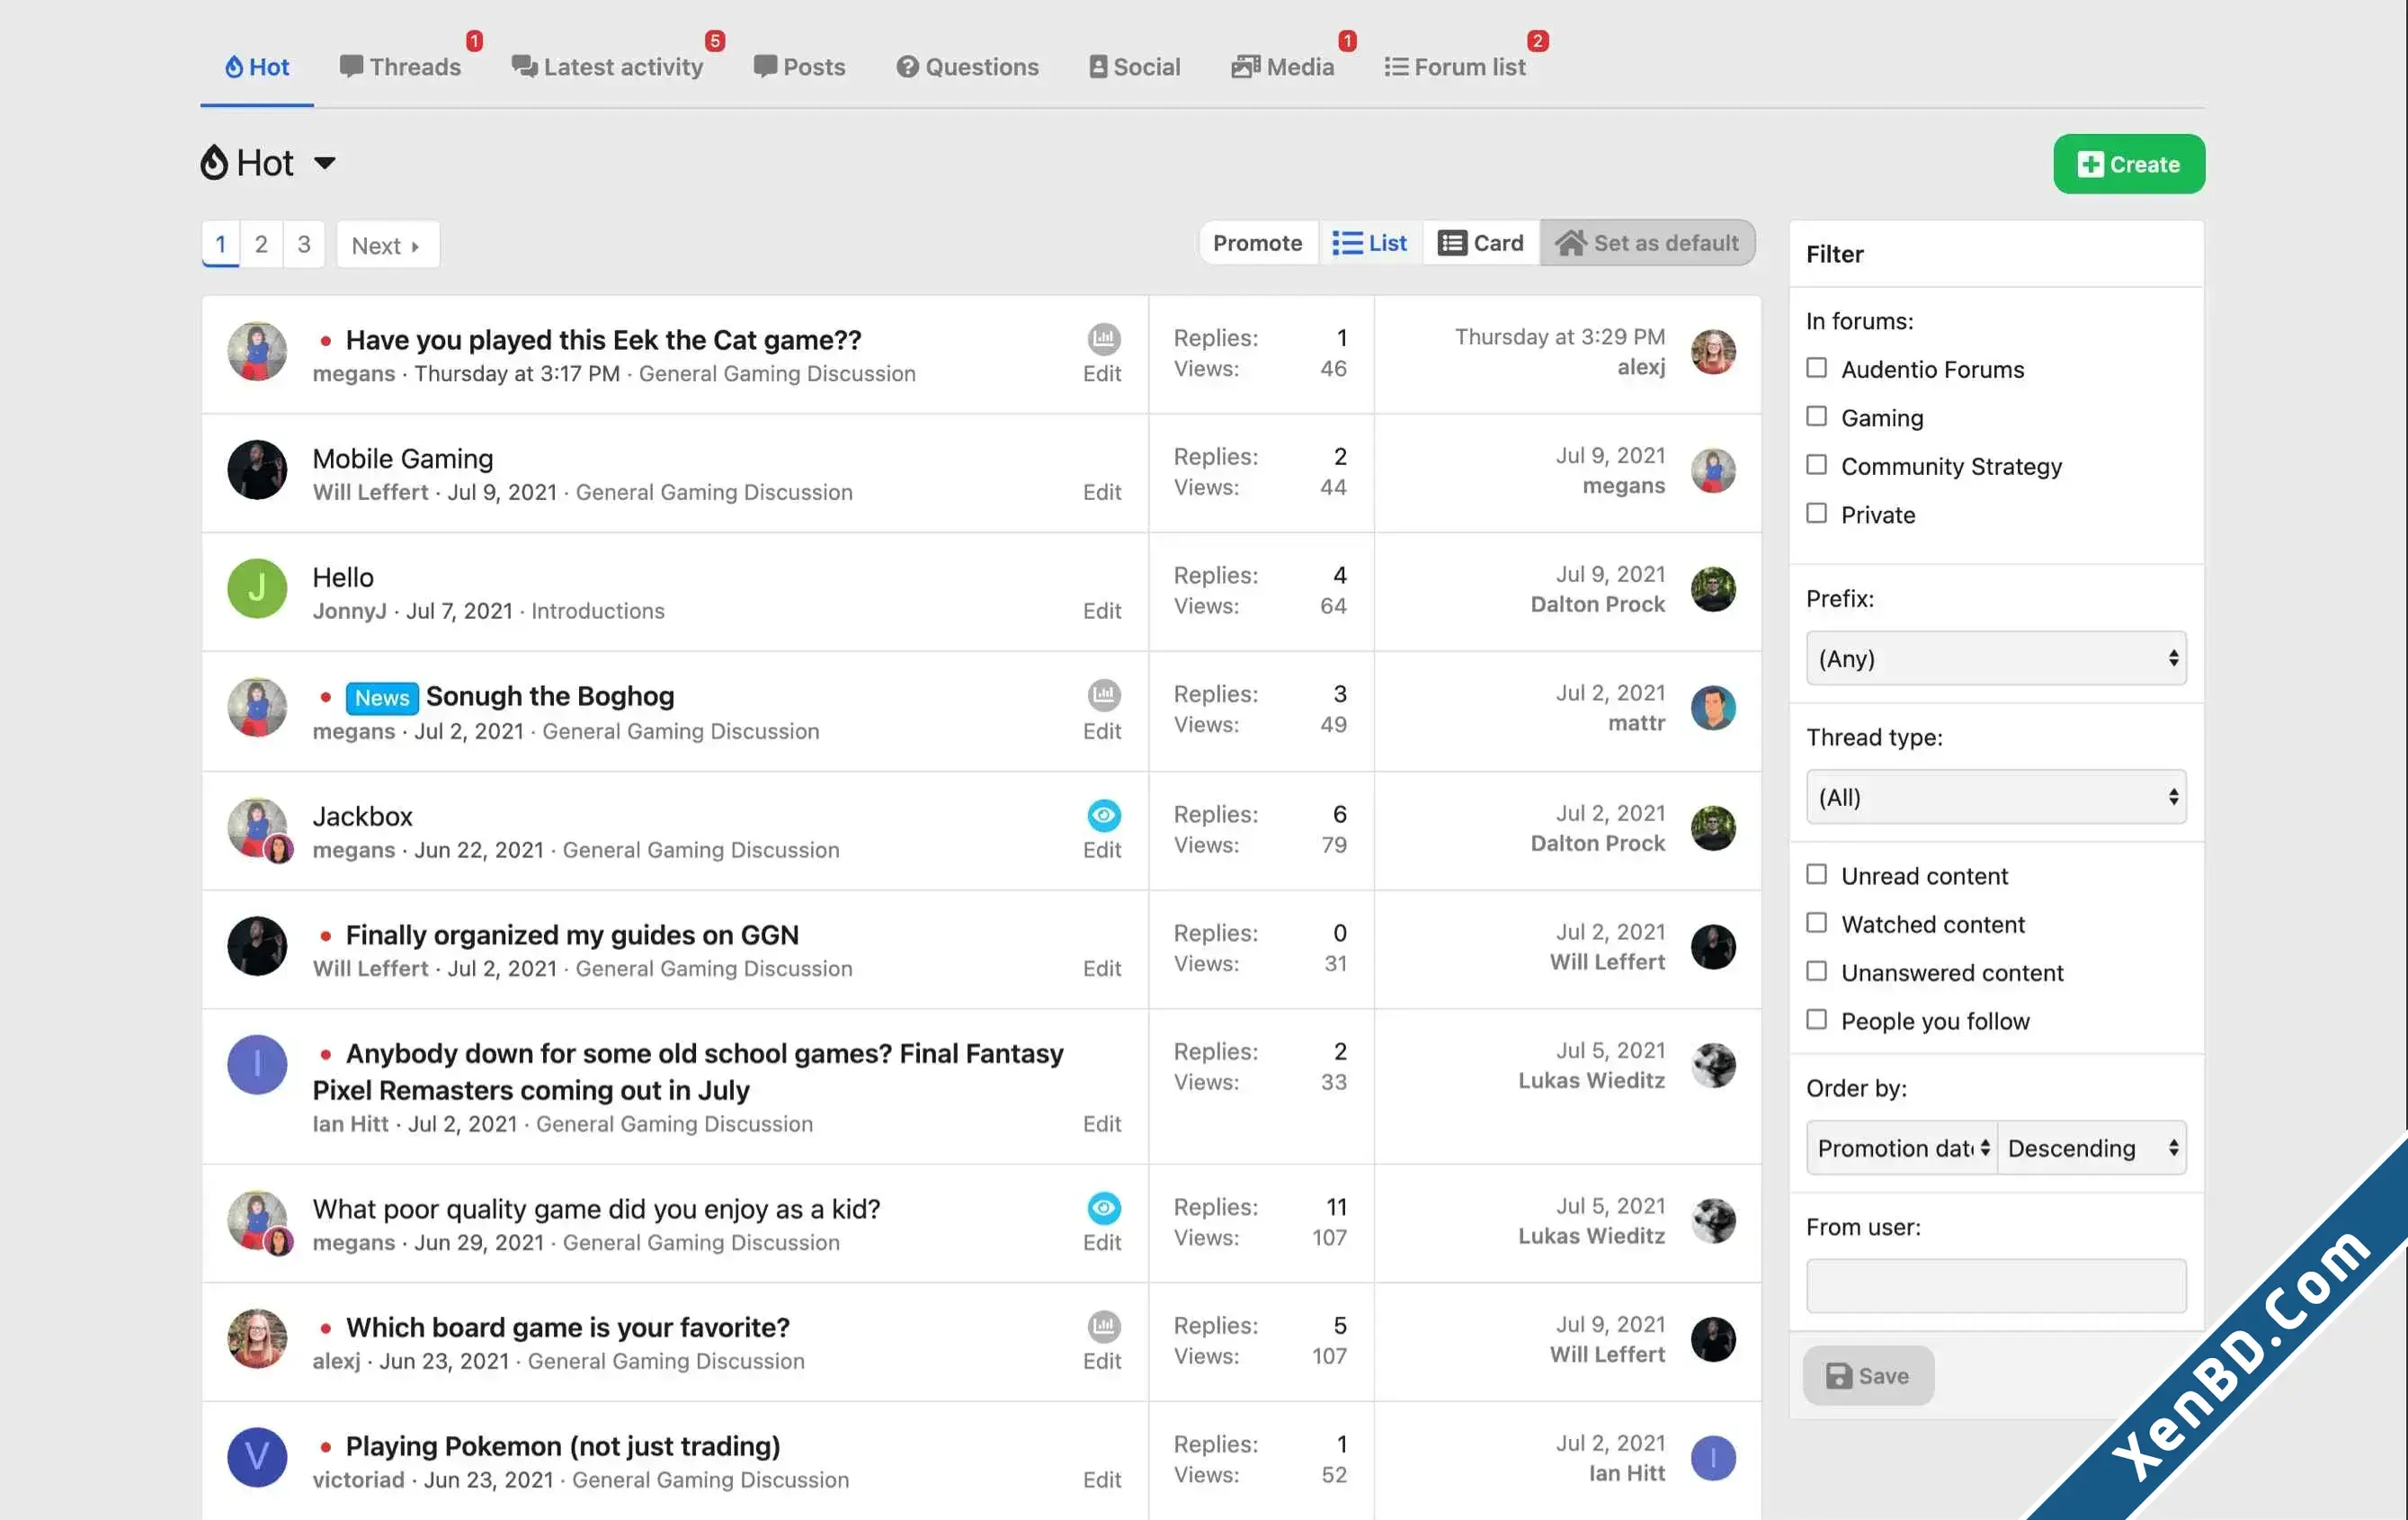
Task: Open victoriad V avatar
Action: (257, 1457)
